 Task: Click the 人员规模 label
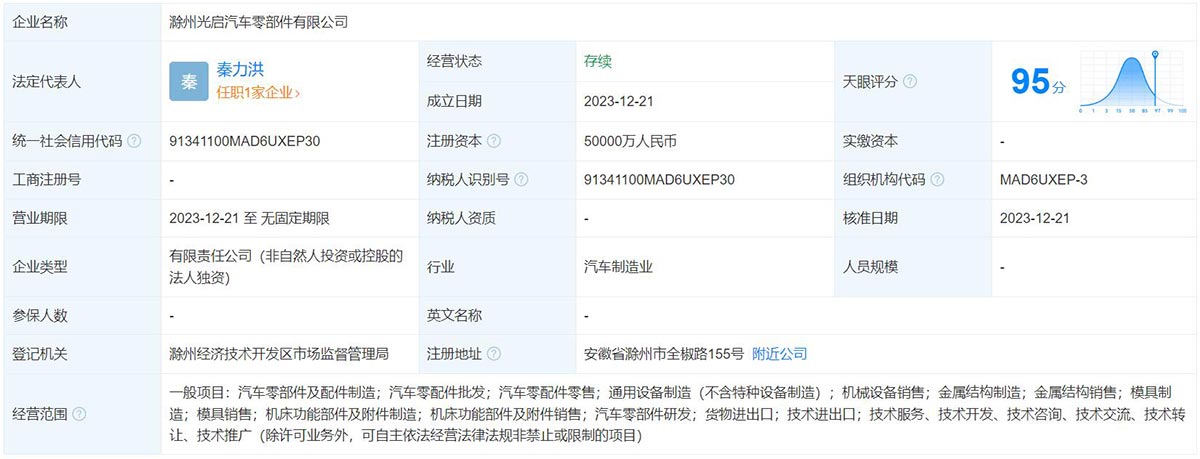pos(870,267)
